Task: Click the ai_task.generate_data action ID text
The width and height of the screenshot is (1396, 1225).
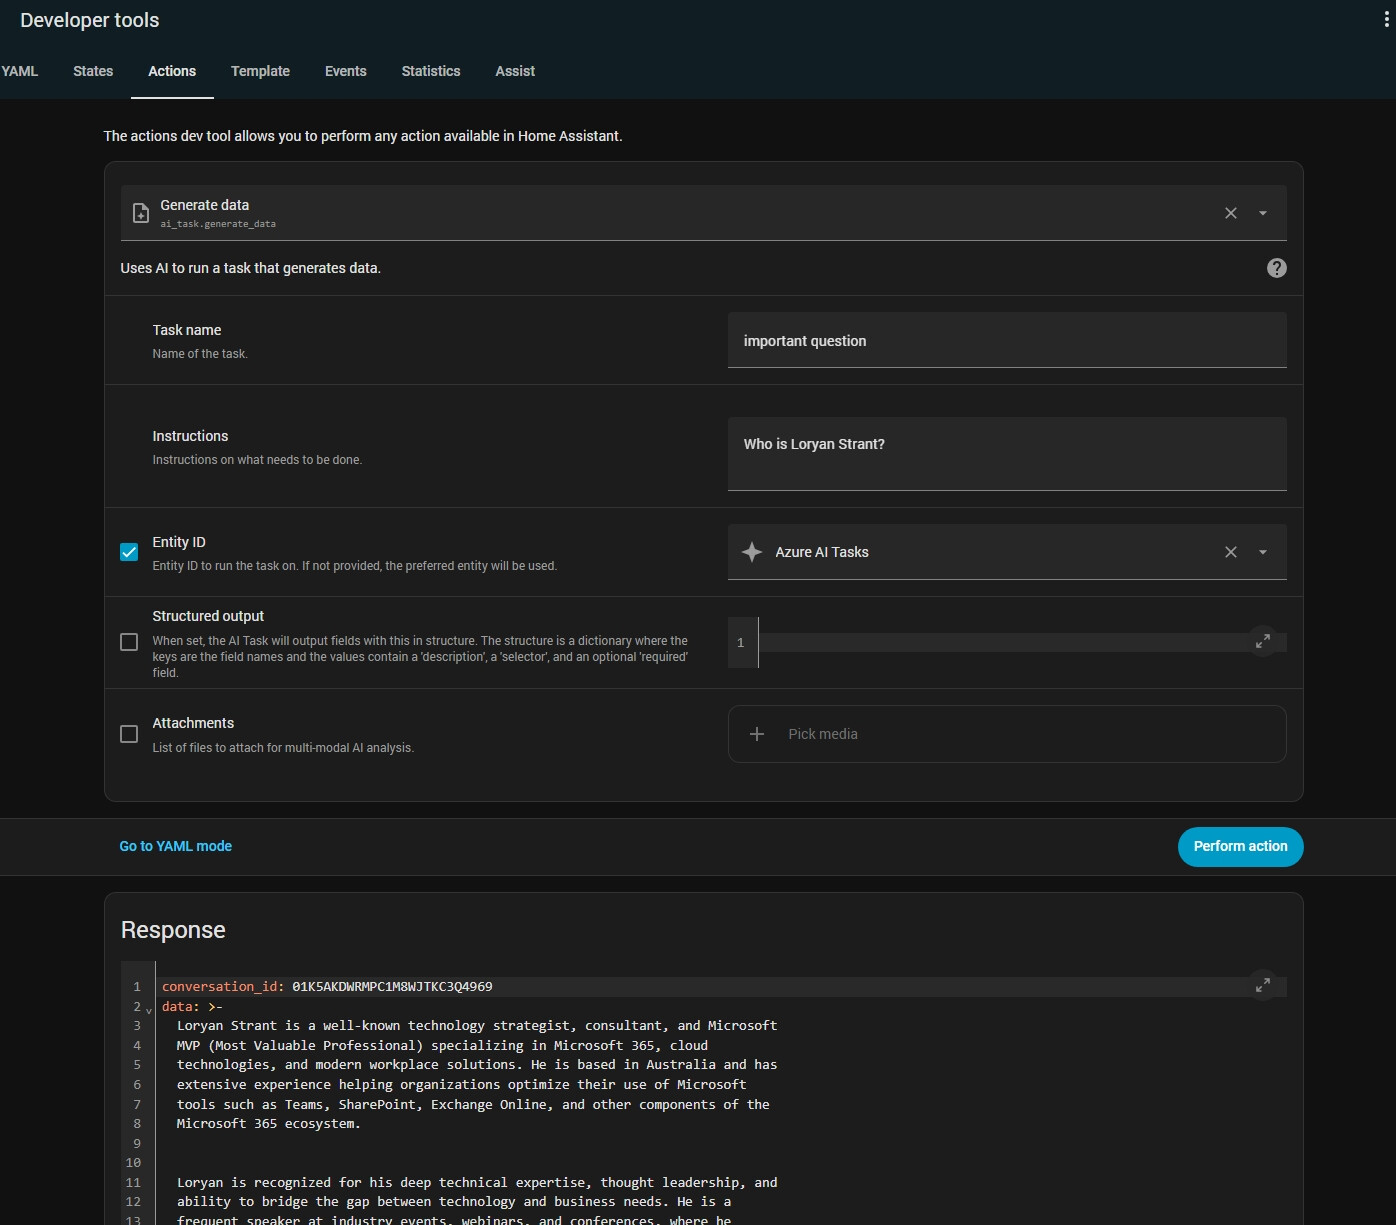Action: pos(218,224)
